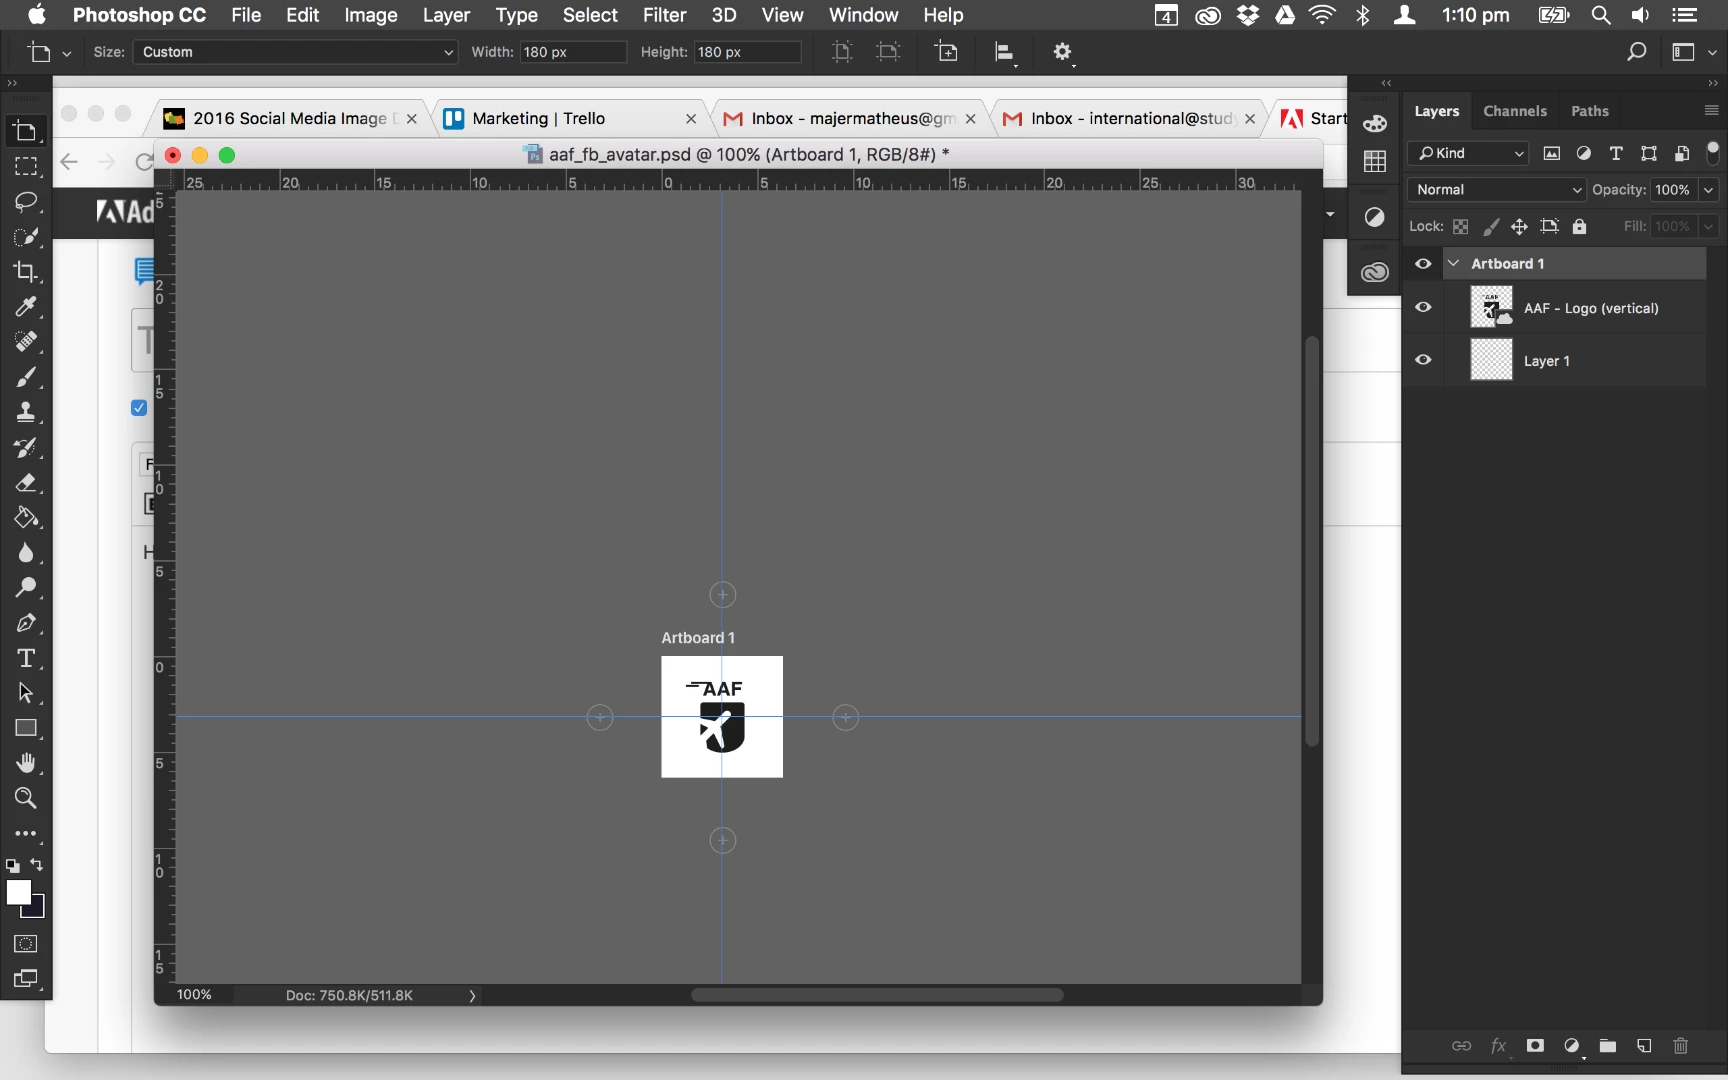Open the Filter menu
The width and height of the screenshot is (1728, 1080).
coord(664,15)
